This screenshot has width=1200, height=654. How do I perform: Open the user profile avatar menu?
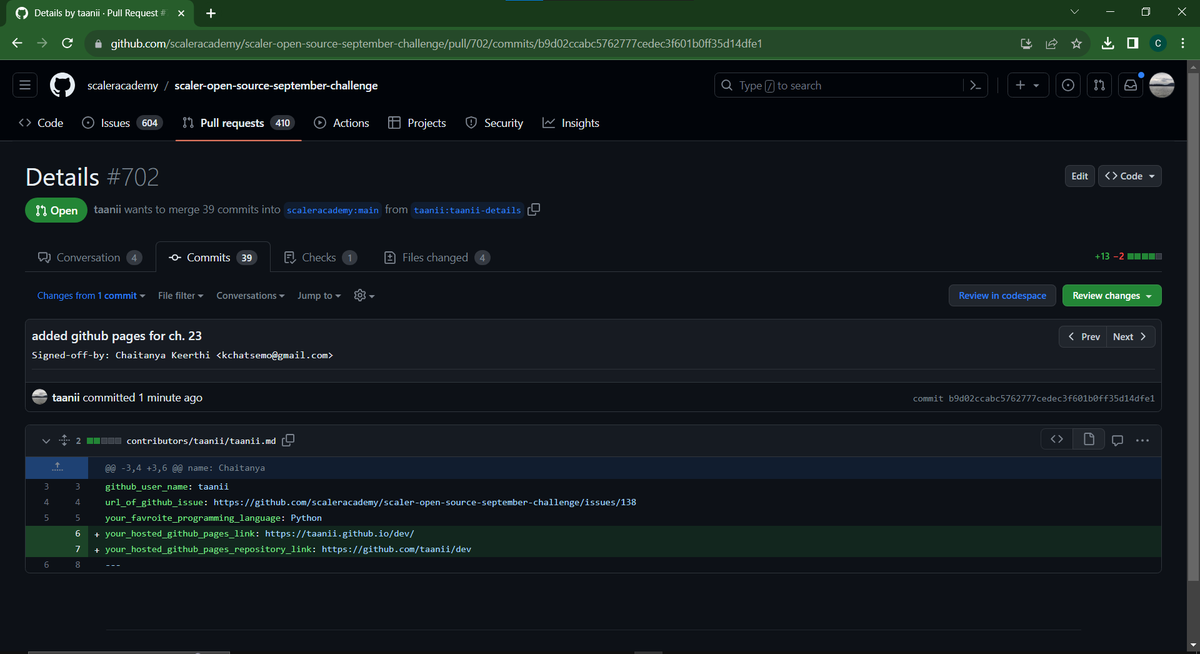pyautogui.click(x=1161, y=86)
